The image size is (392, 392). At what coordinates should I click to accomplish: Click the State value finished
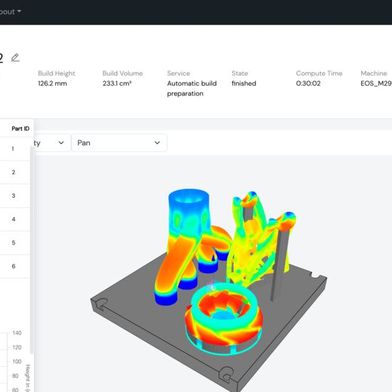244,83
